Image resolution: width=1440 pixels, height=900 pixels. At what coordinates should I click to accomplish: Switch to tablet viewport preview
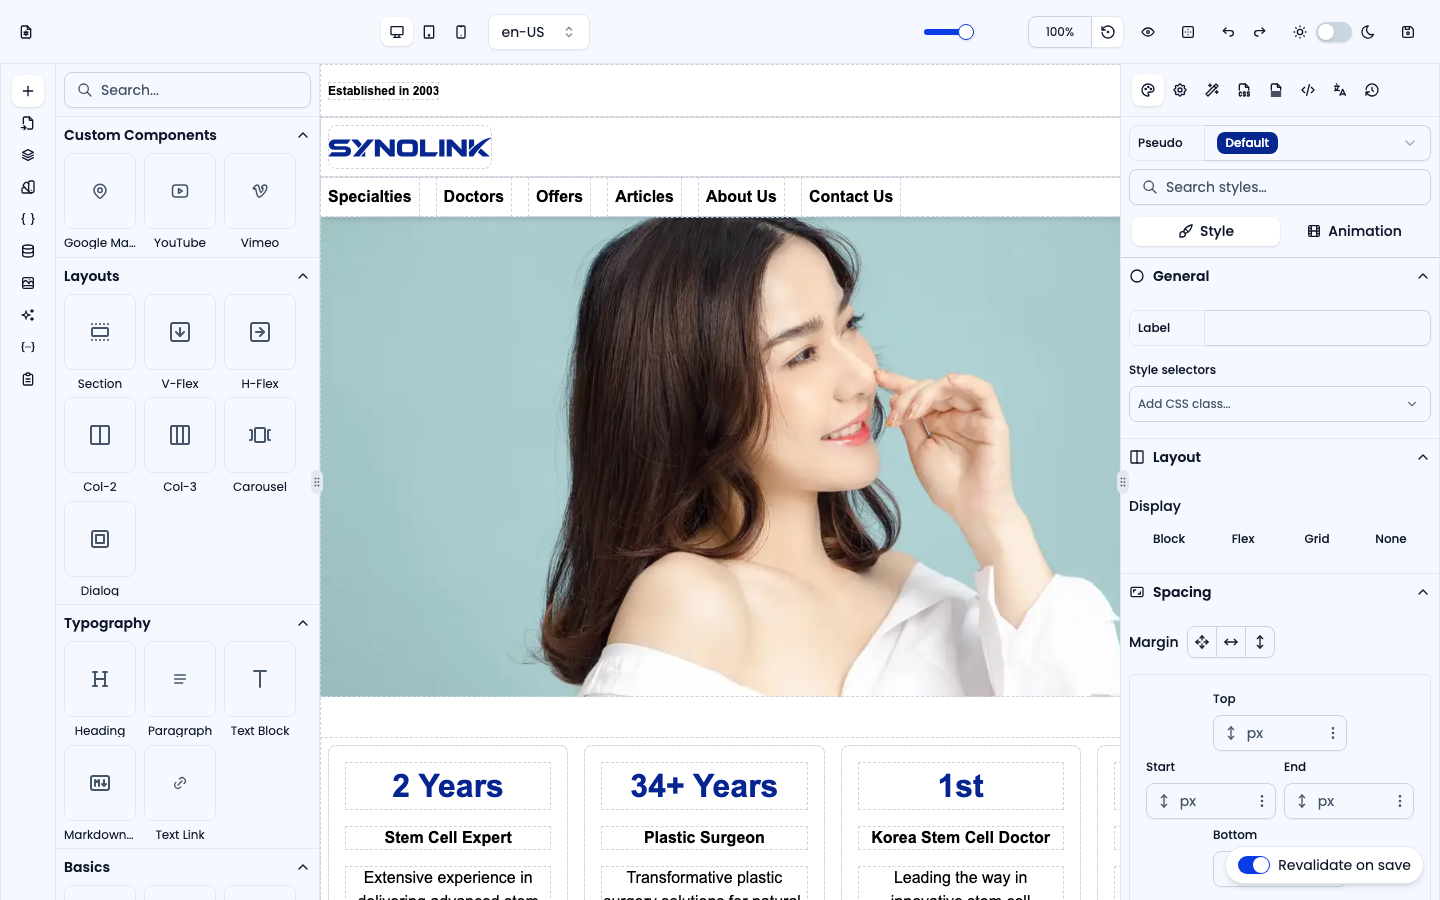429,32
